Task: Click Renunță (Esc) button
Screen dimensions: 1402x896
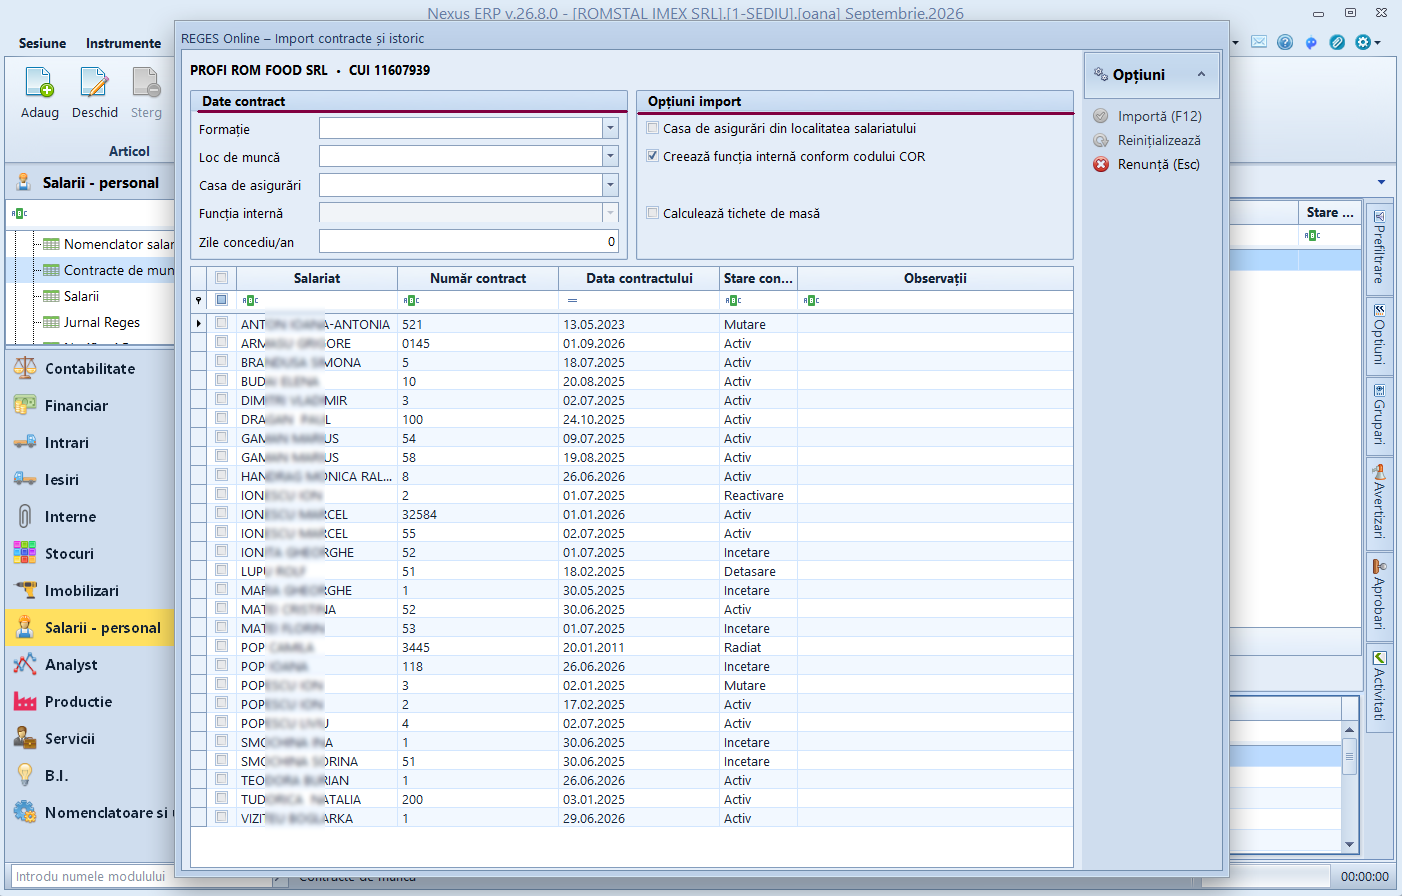Action: [x=1146, y=164]
